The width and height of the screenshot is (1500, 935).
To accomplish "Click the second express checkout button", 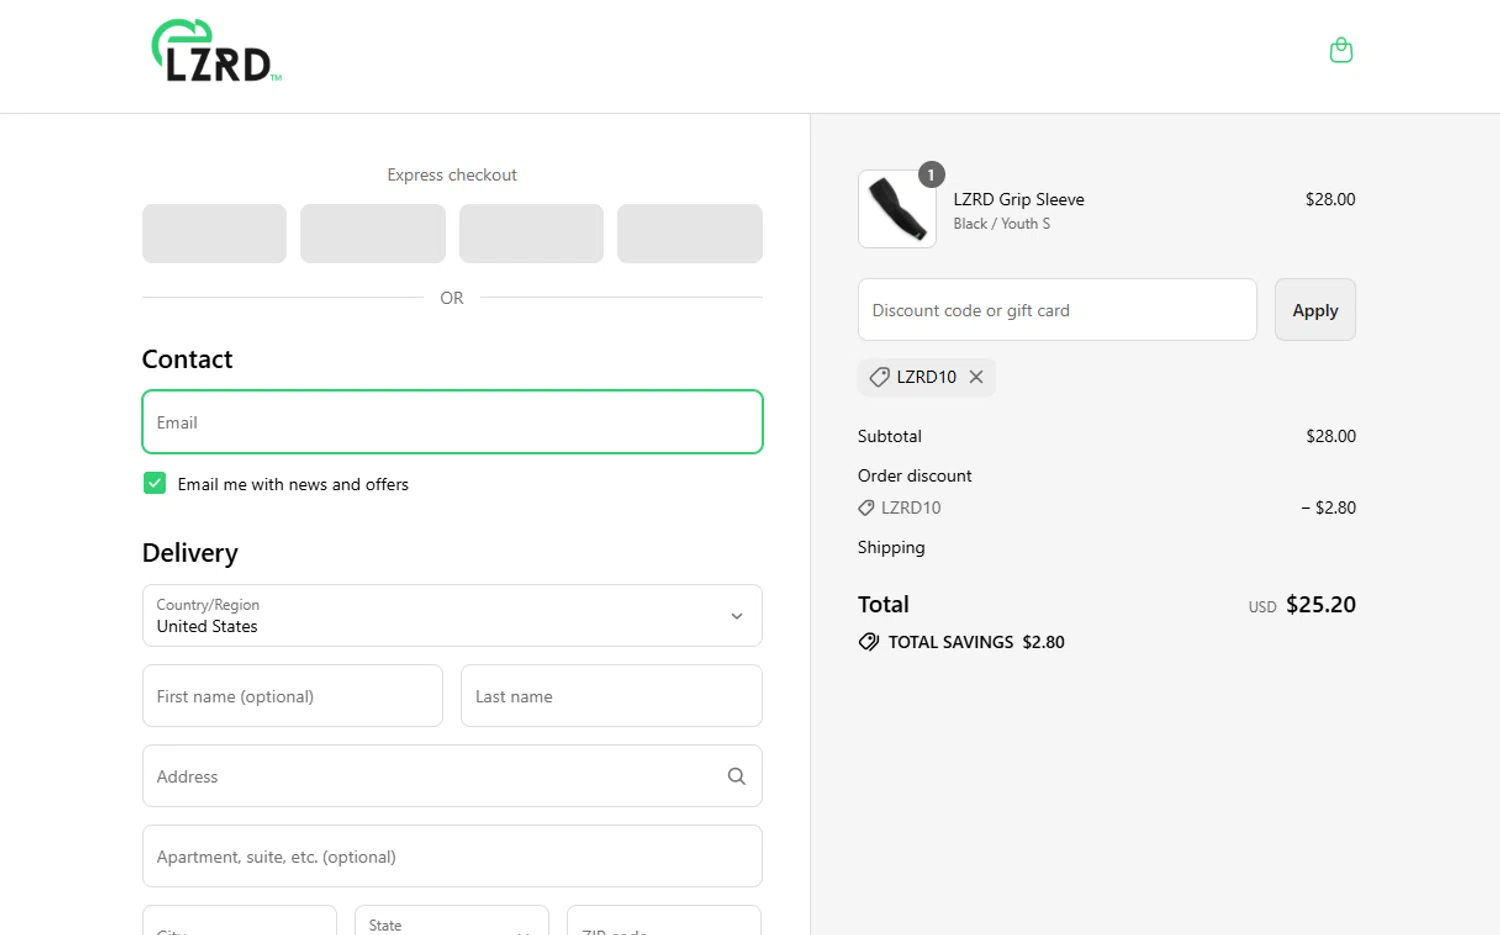I will click(373, 234).
